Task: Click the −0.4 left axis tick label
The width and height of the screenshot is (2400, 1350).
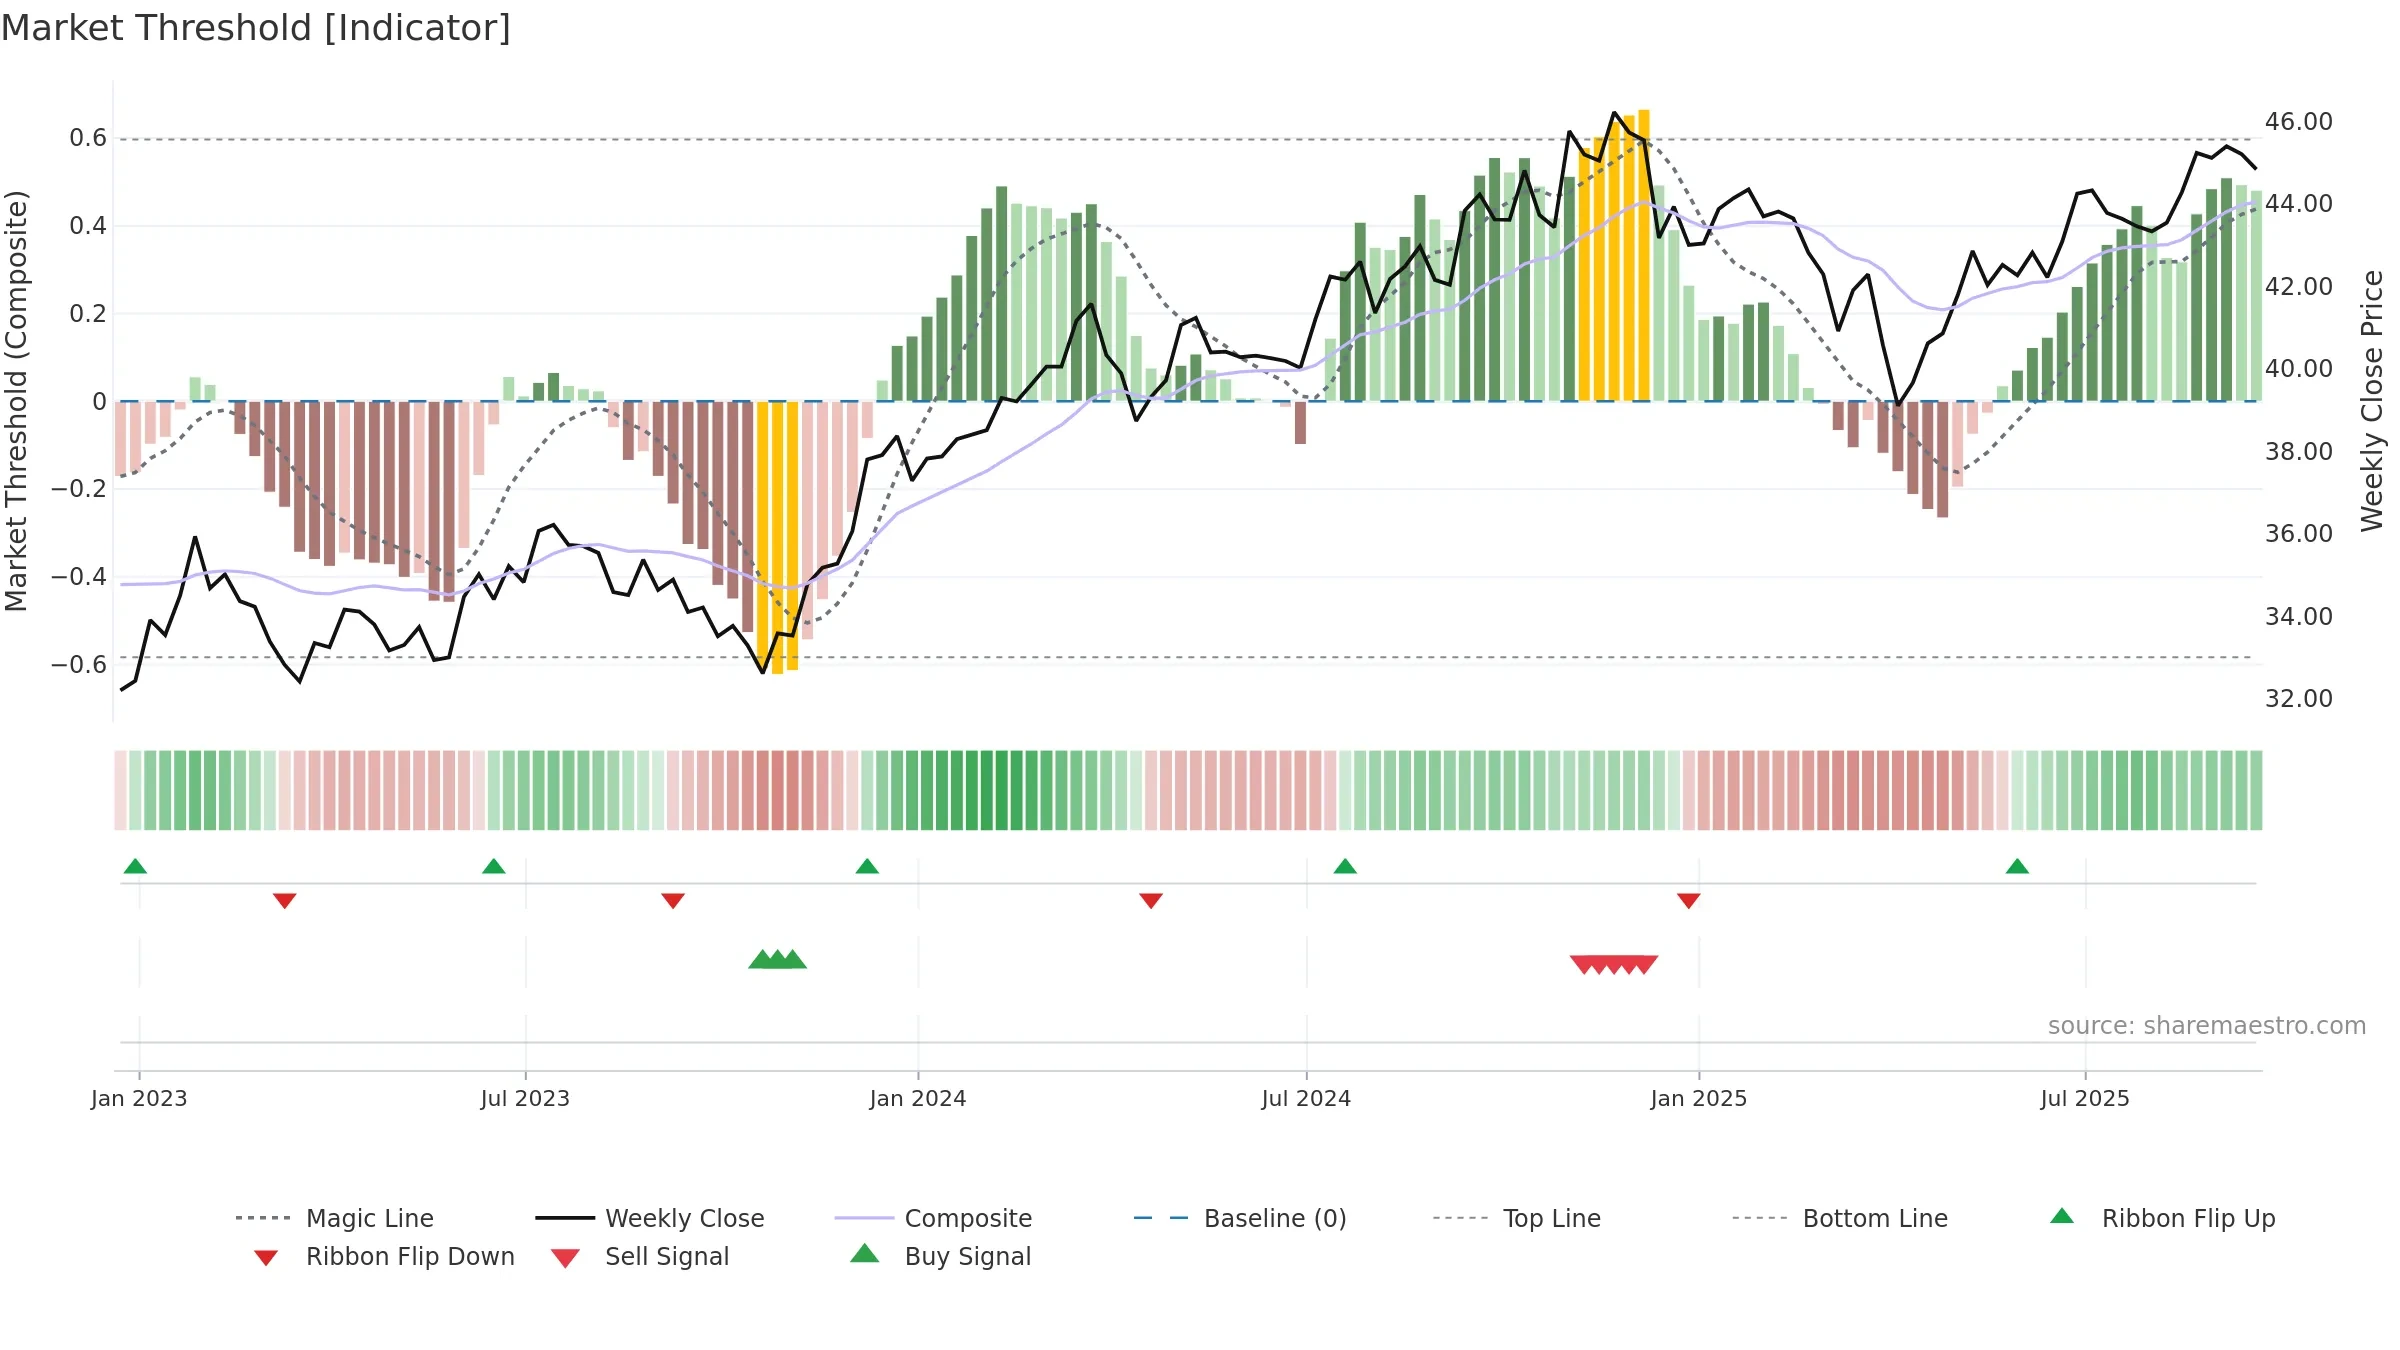Action: pos(79,577)
